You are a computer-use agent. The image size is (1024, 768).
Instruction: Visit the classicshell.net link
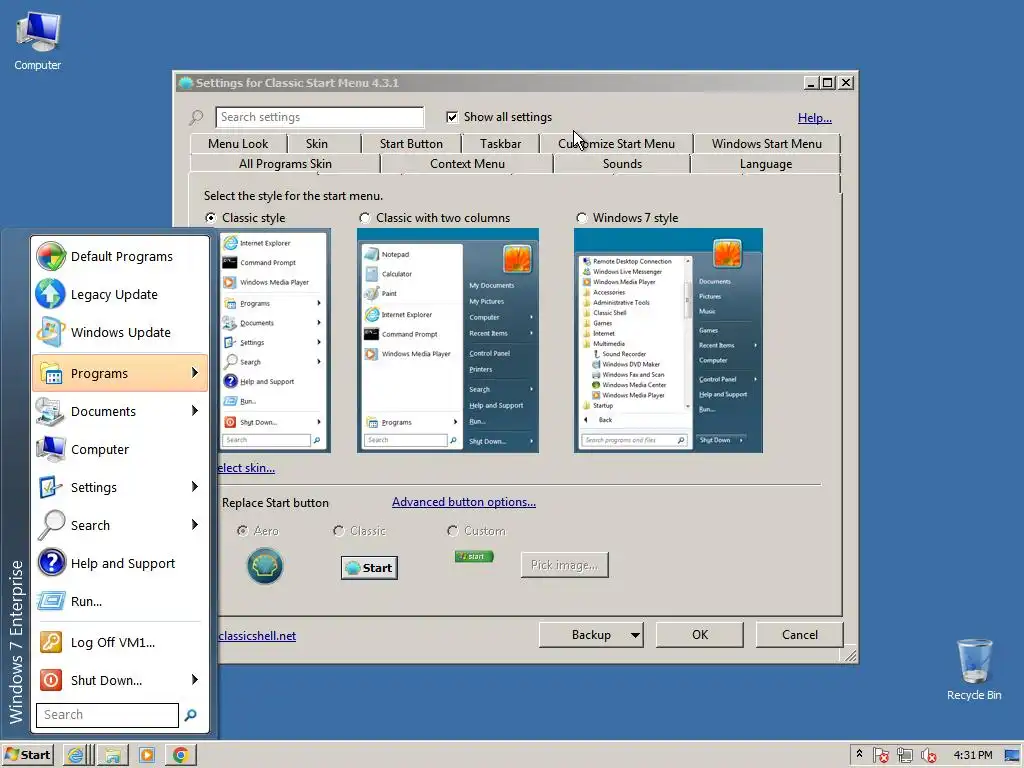(x=257, y=636)
